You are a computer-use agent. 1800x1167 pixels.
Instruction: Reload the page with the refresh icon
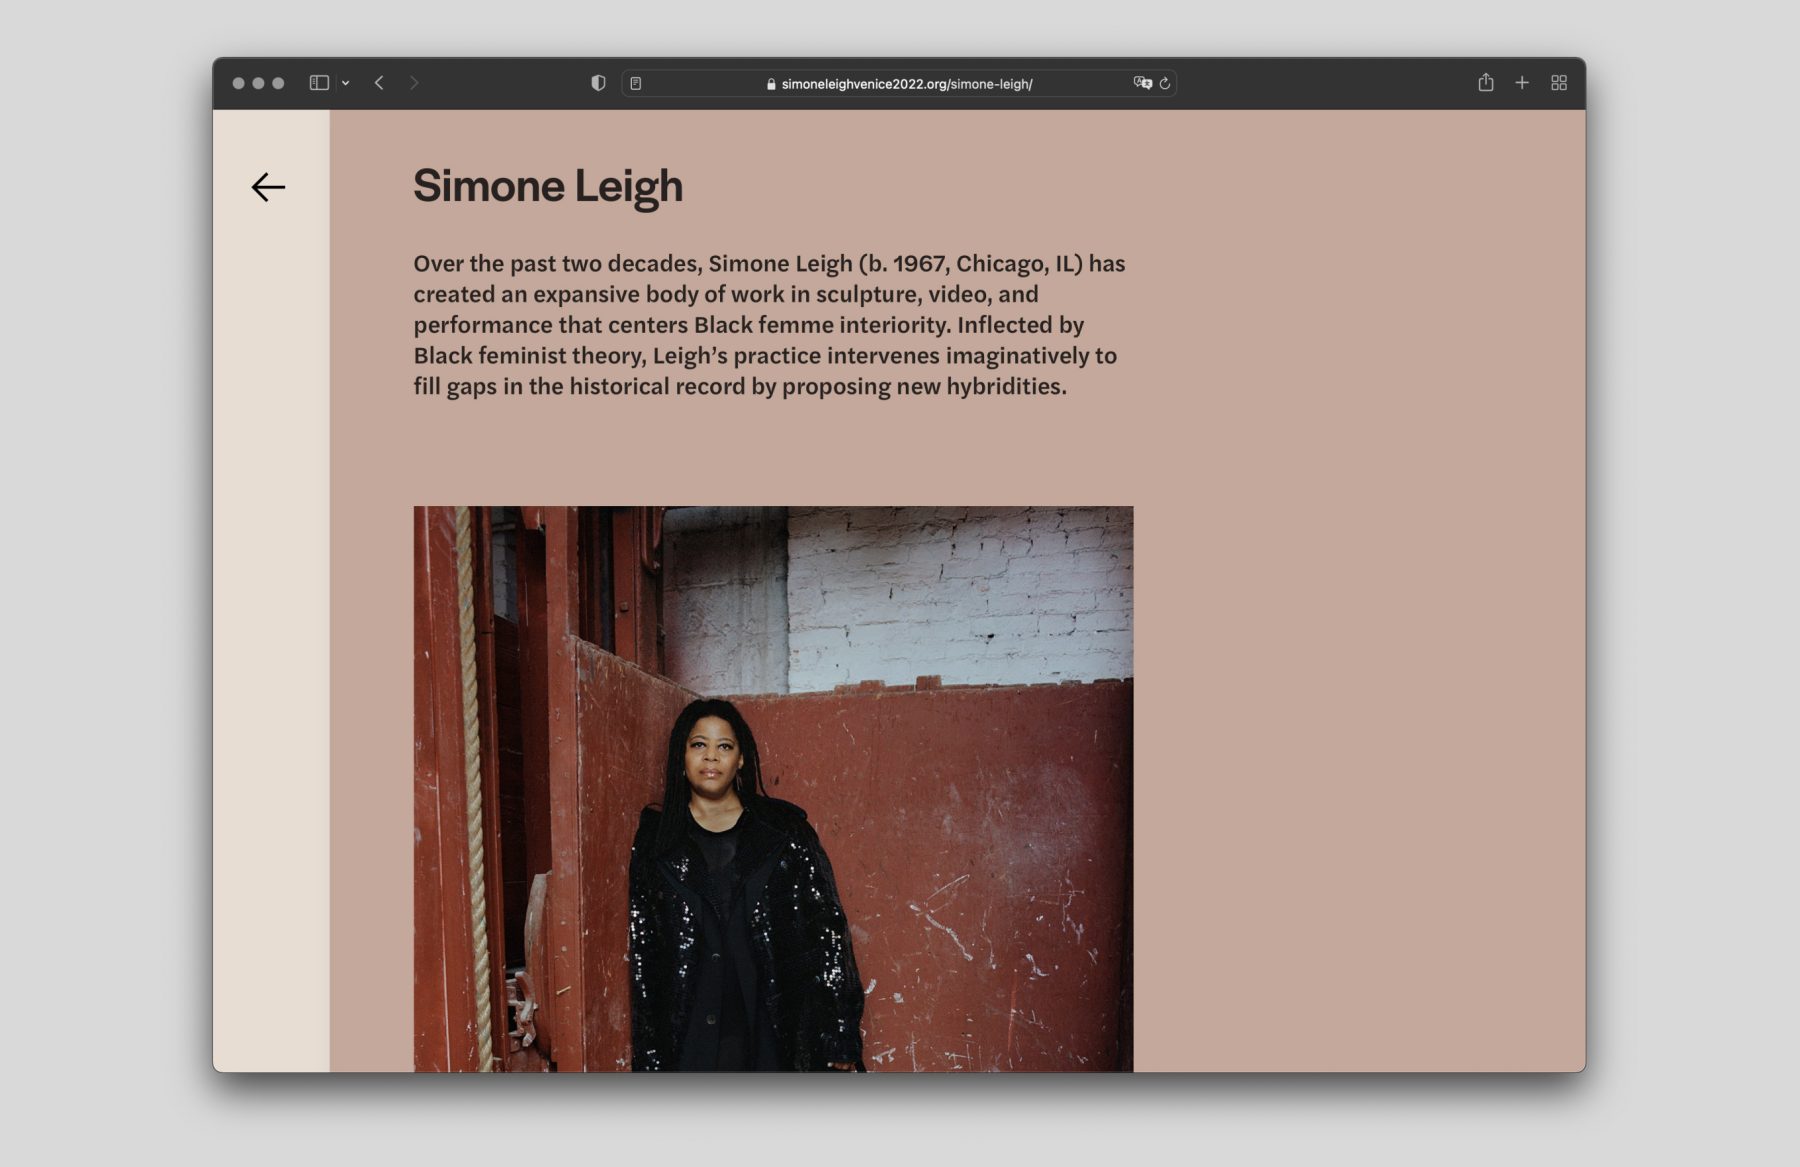(1165, 84)
